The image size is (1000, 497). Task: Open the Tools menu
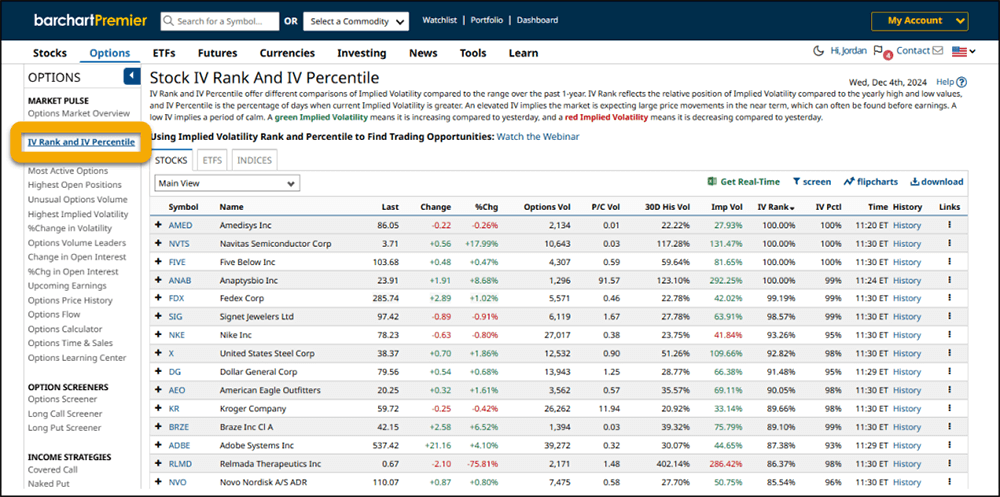coord(473,53)
